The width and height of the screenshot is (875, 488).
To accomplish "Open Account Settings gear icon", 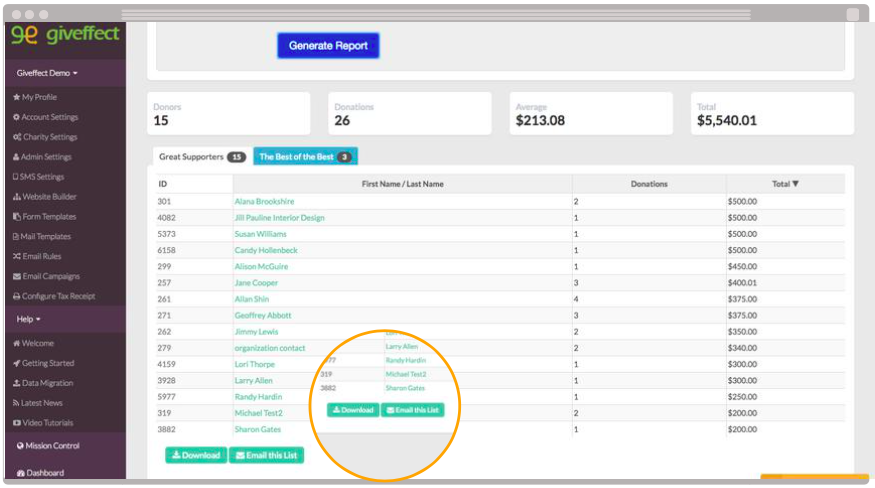I will click(16, 117).
